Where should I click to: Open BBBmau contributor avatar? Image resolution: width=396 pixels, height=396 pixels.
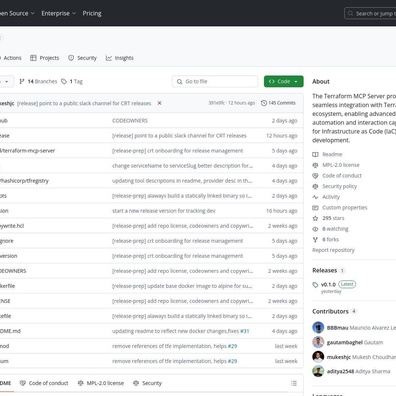pyautogui.click(x=318, y=328)
